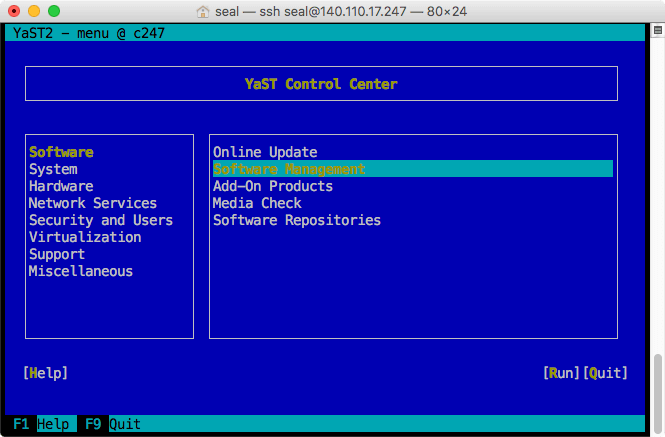Select Add-On Products module
This screenshot has height=437, width=665.
click(272, 186)
